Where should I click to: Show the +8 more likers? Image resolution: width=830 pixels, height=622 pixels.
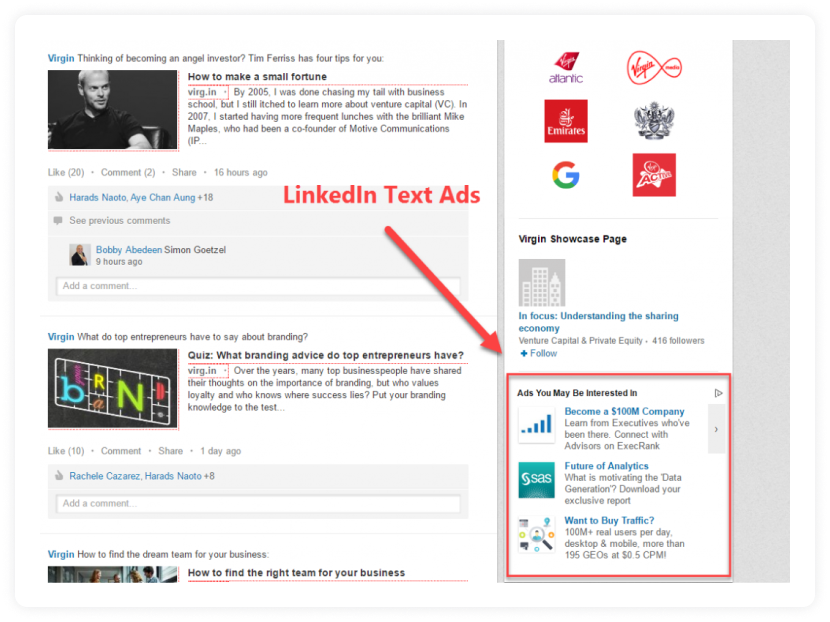pos(209,476)
